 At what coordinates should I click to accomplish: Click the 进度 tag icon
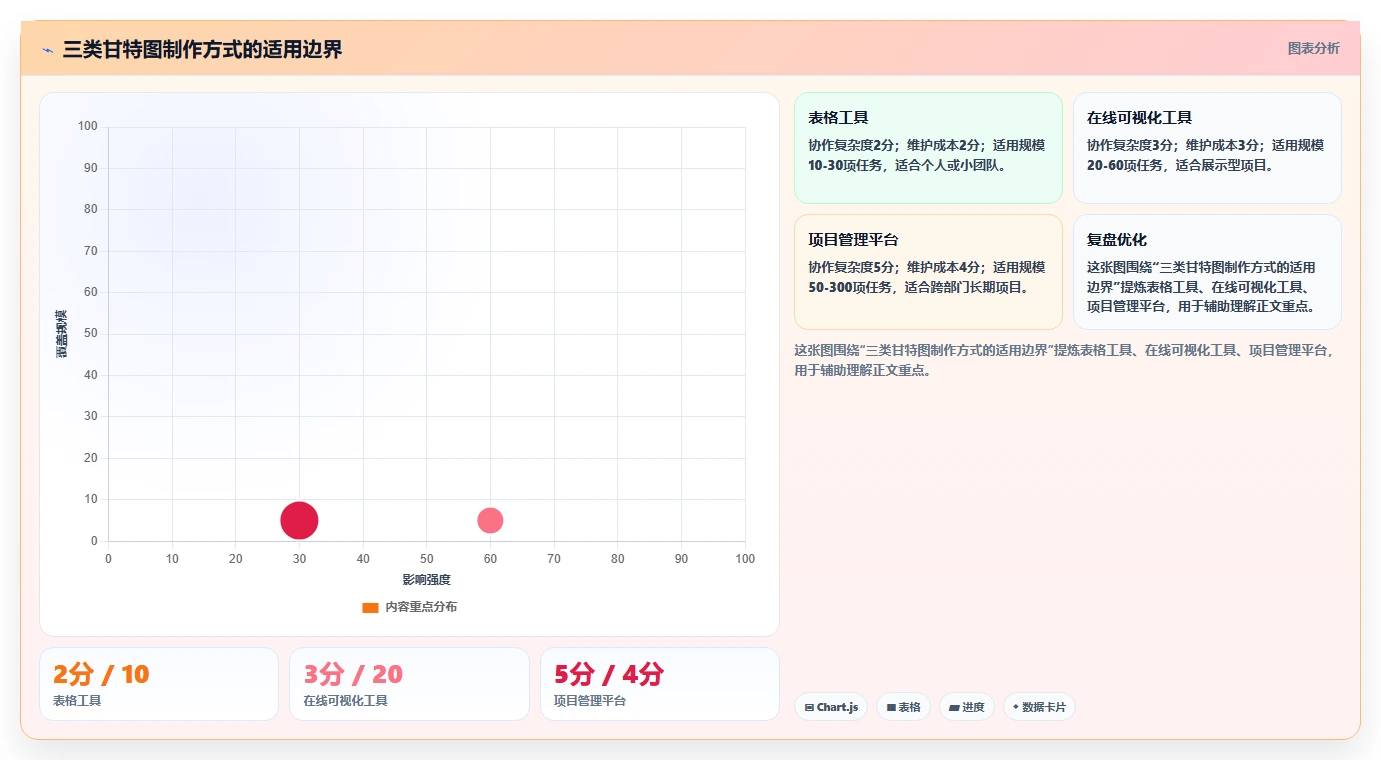click(954, 707)
